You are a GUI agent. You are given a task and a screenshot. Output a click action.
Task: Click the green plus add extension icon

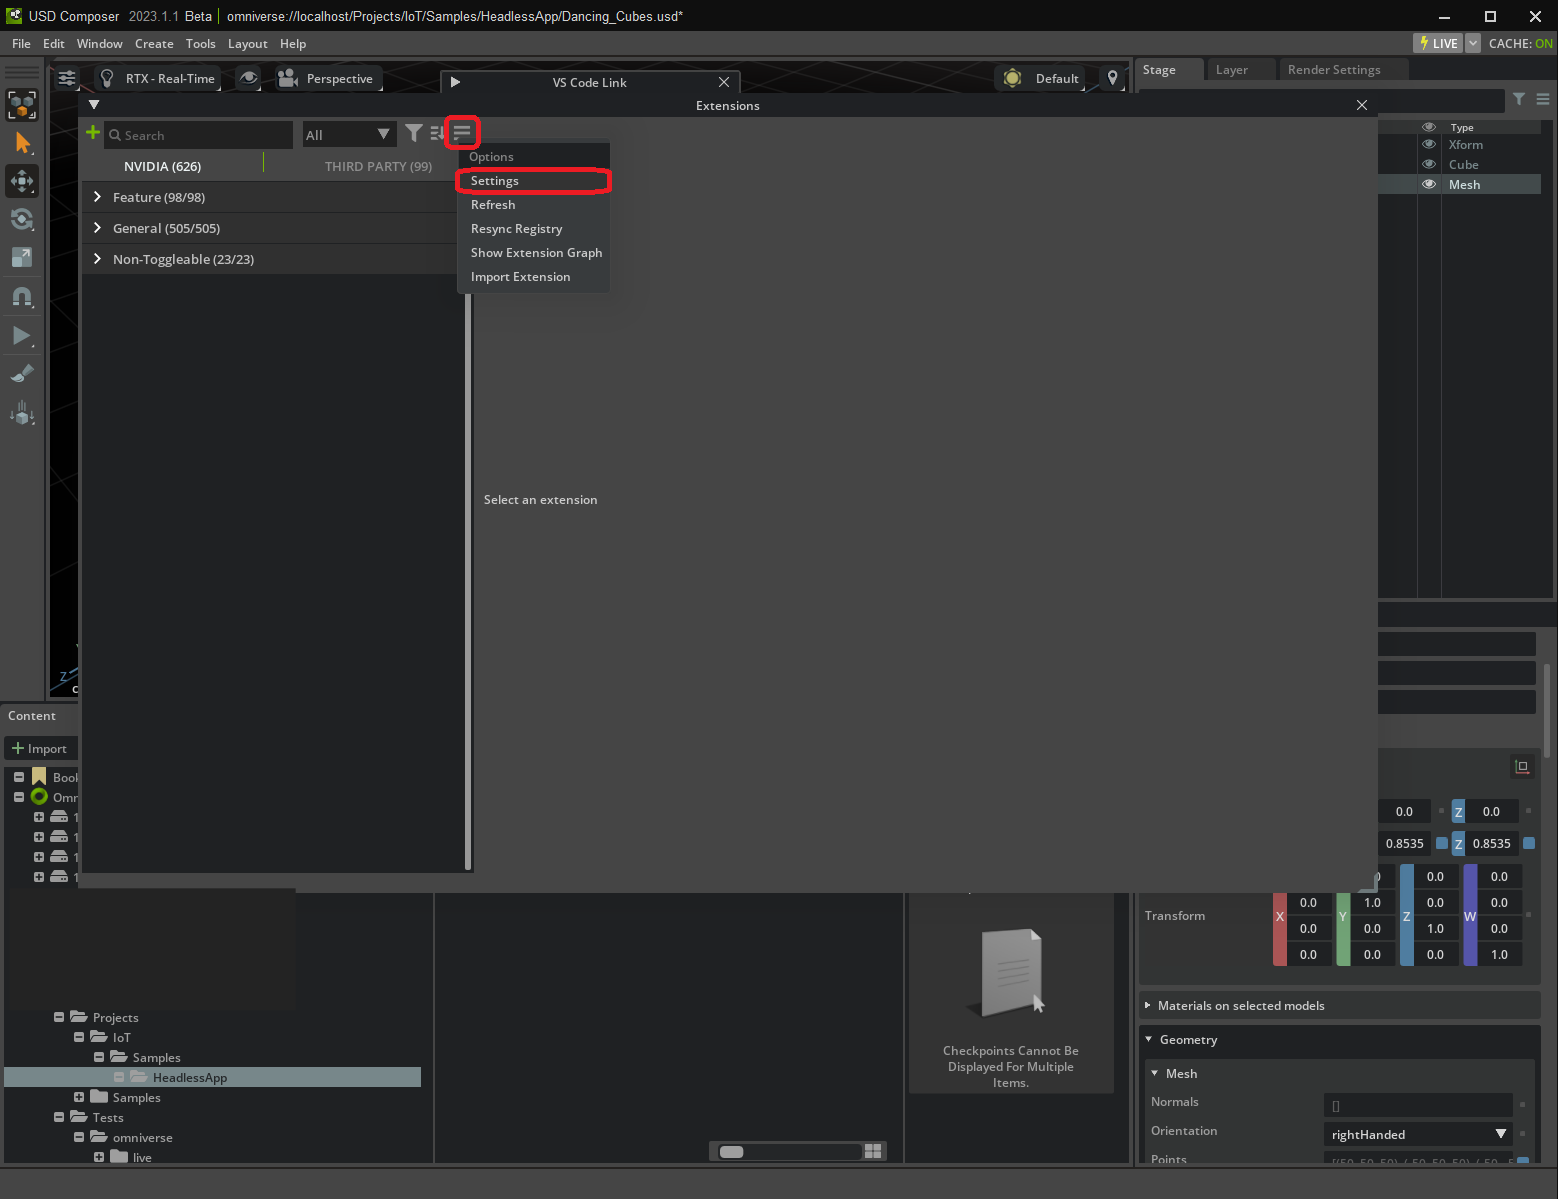pyautogui.click(x=93, y=133)
